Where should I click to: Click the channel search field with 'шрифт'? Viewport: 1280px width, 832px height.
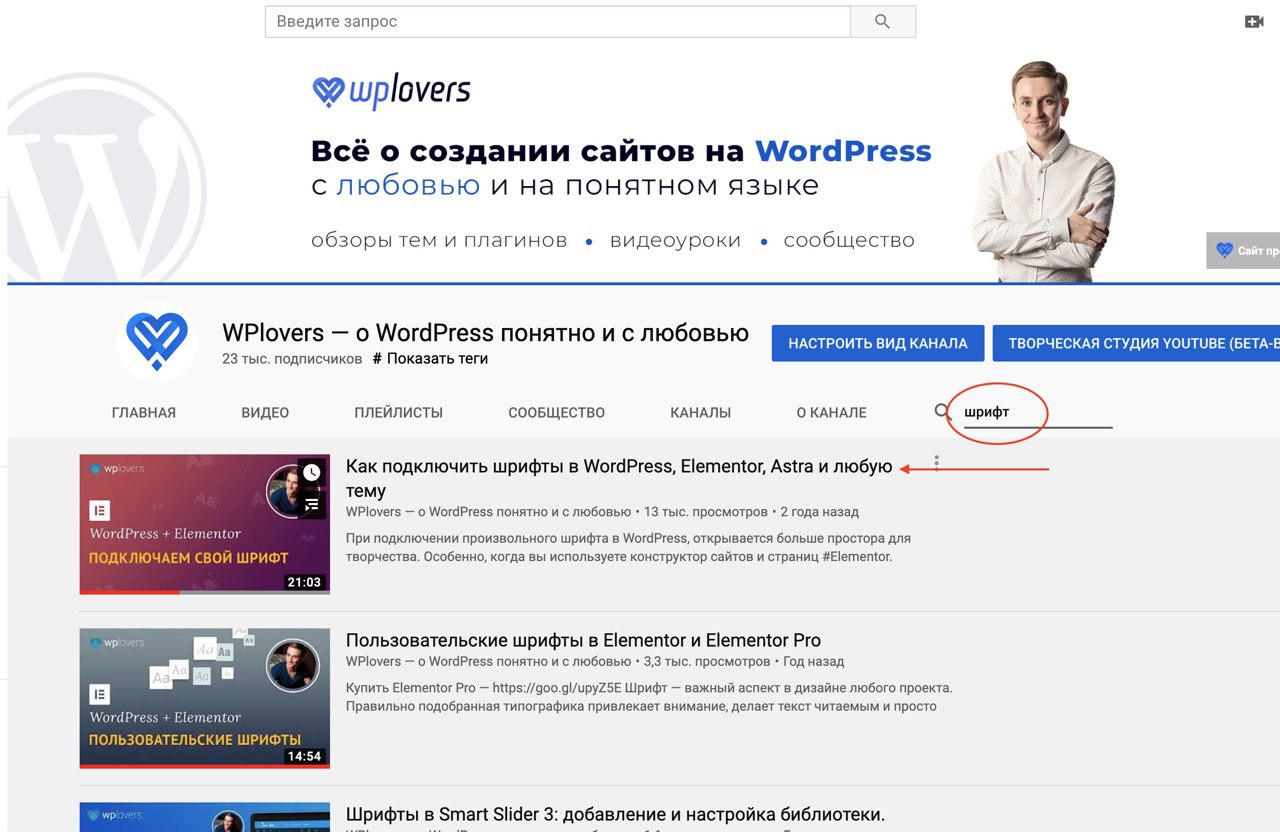point(1037,412)
